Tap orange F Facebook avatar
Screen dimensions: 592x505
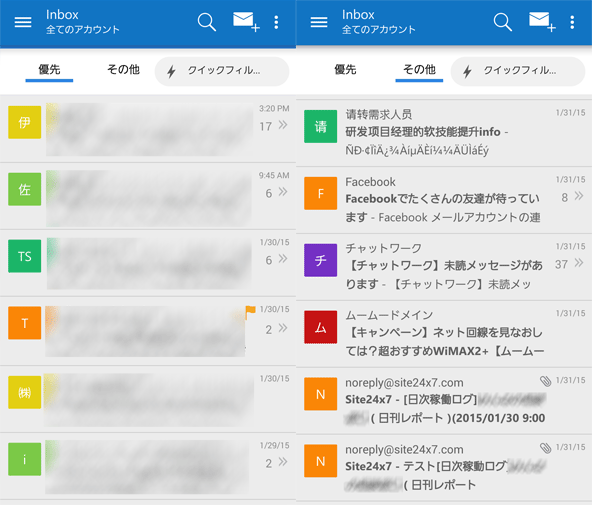[x=321, y=193]
